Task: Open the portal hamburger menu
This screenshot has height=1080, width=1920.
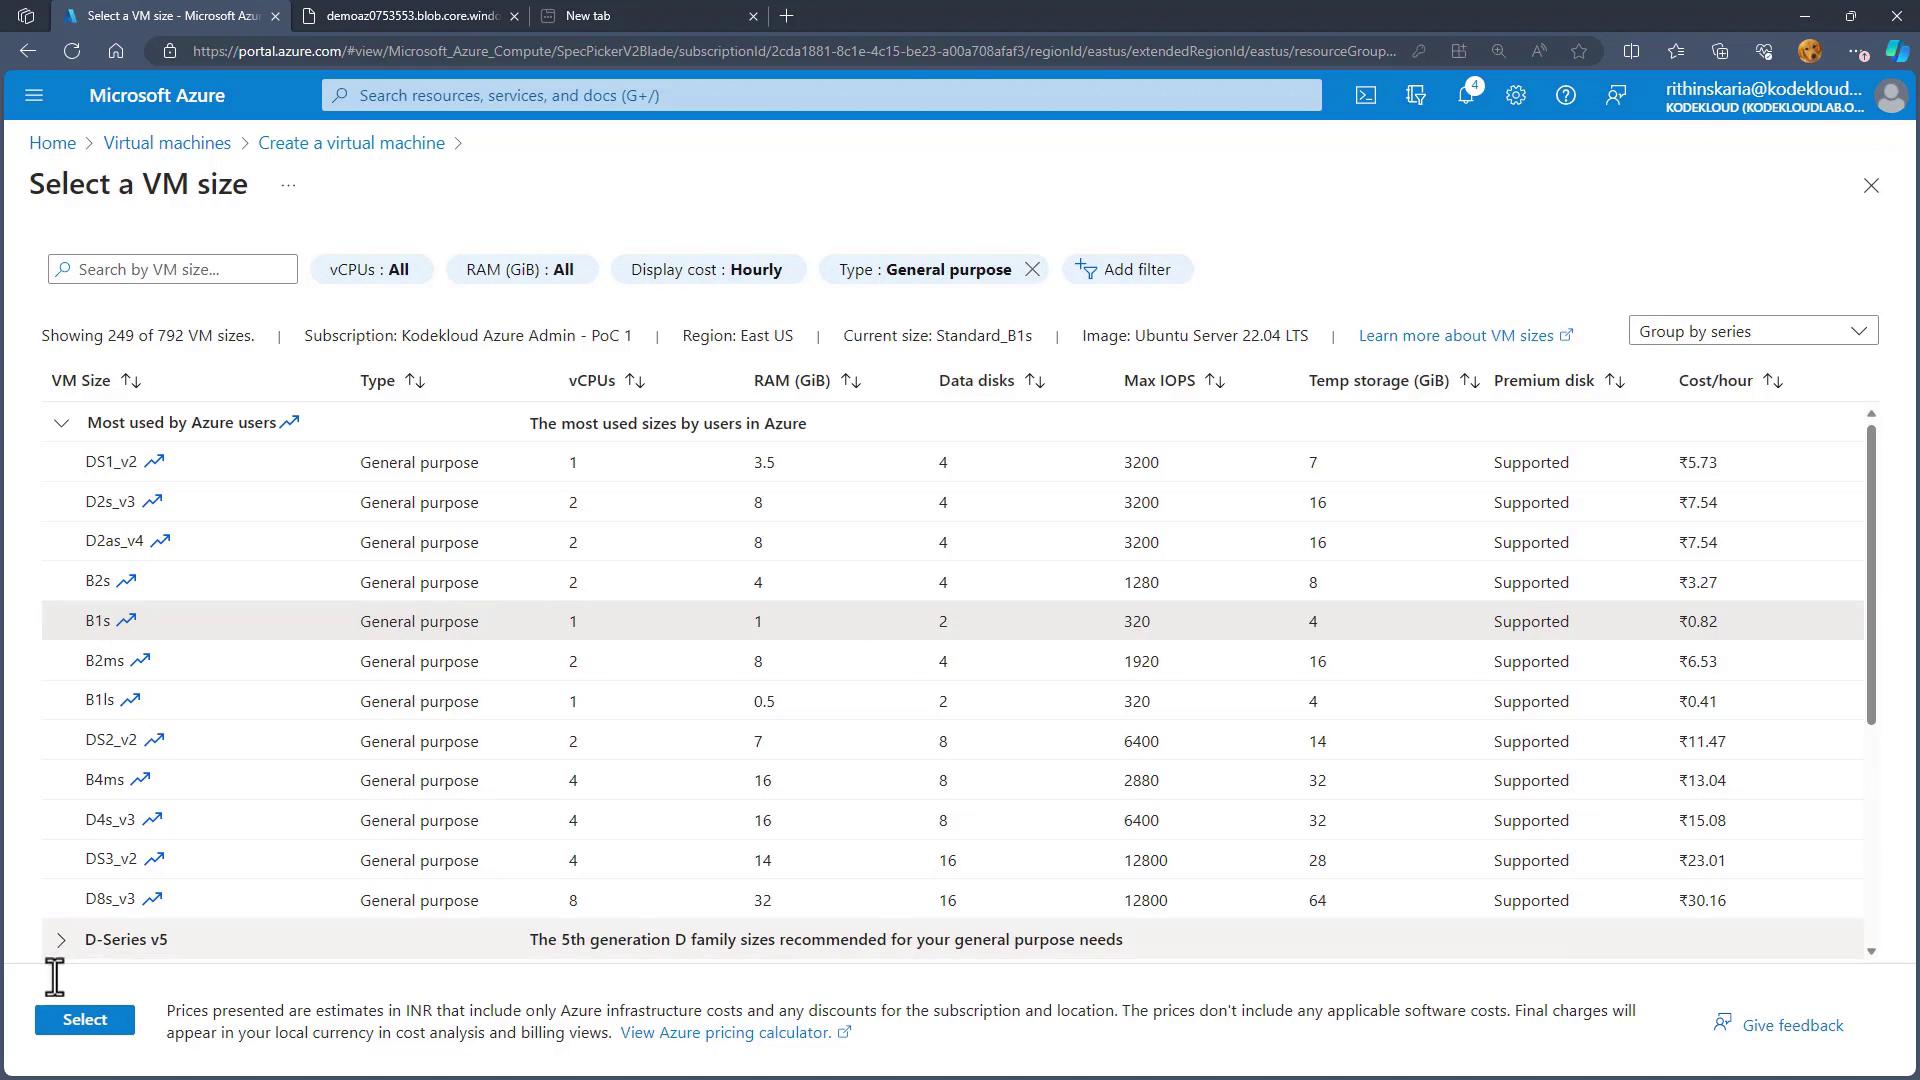Action: coord(34,95)
